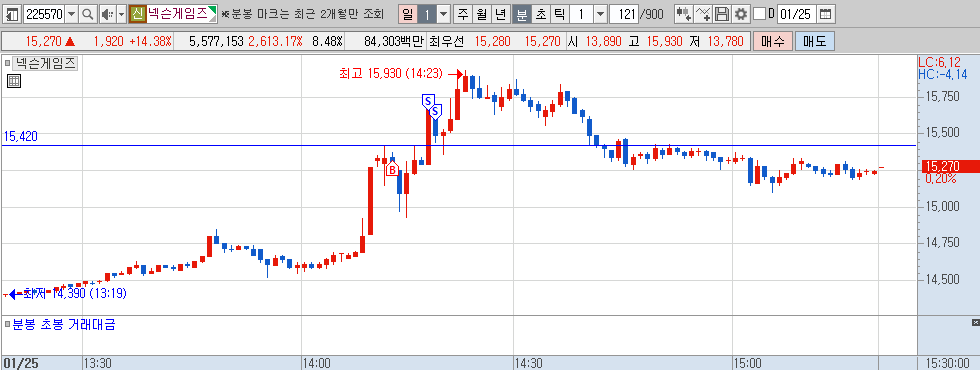Show data table grid icon under 넥슨게임즈
Image resolution: width=980 pixels, height=370 pixels.
(x=14, y=81)
